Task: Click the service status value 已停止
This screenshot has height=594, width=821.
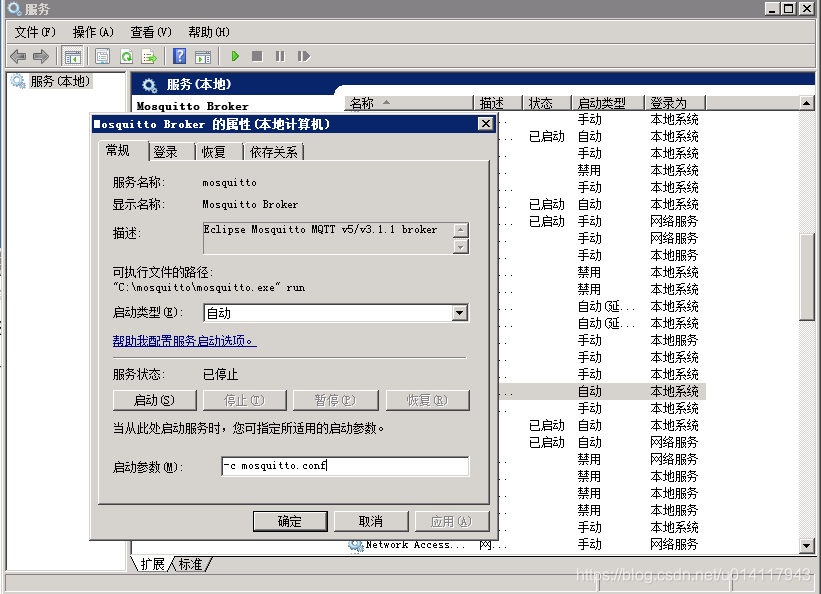Action: (220, 375)
